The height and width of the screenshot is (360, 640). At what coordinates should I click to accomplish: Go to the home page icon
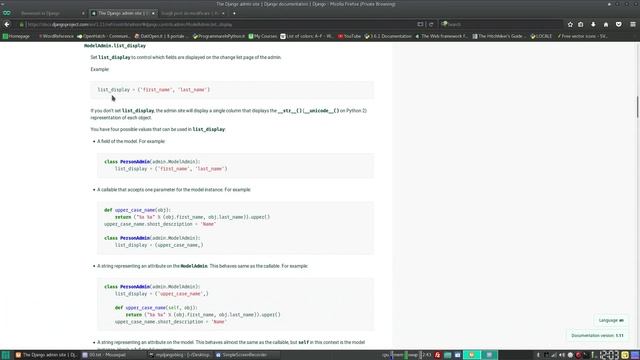click(606, 24)
